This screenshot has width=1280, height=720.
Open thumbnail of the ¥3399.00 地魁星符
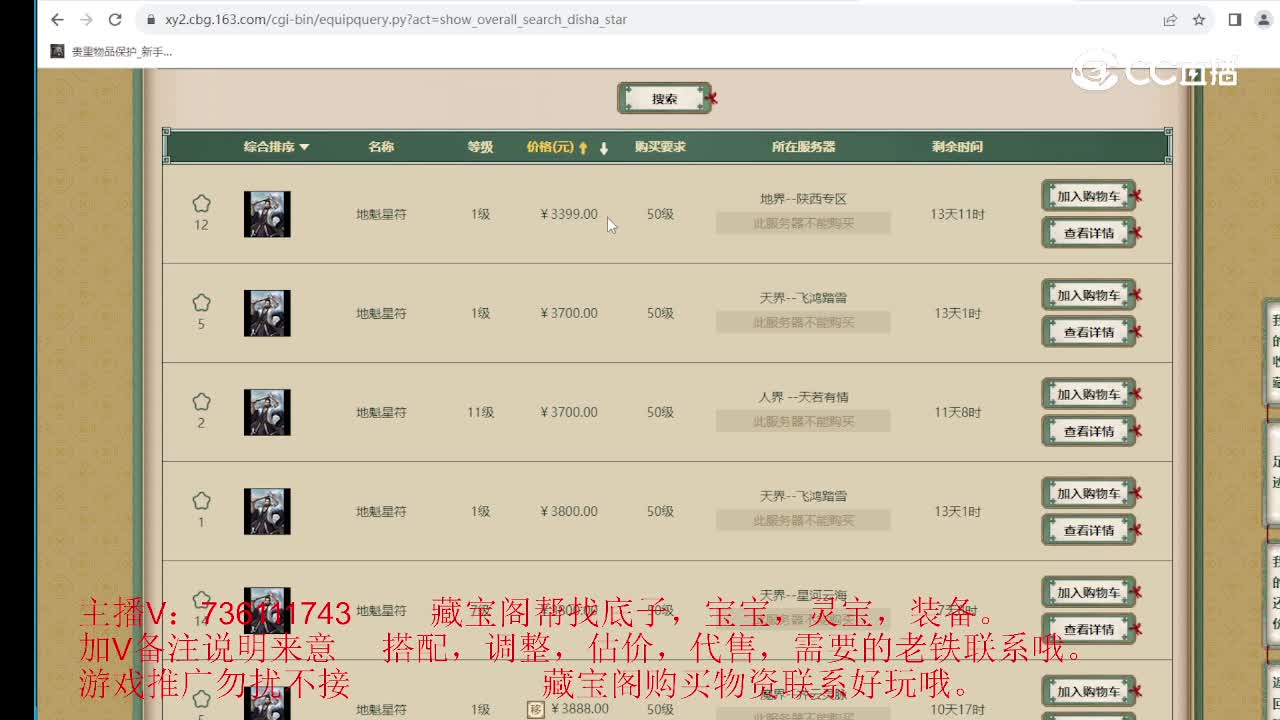267,214
